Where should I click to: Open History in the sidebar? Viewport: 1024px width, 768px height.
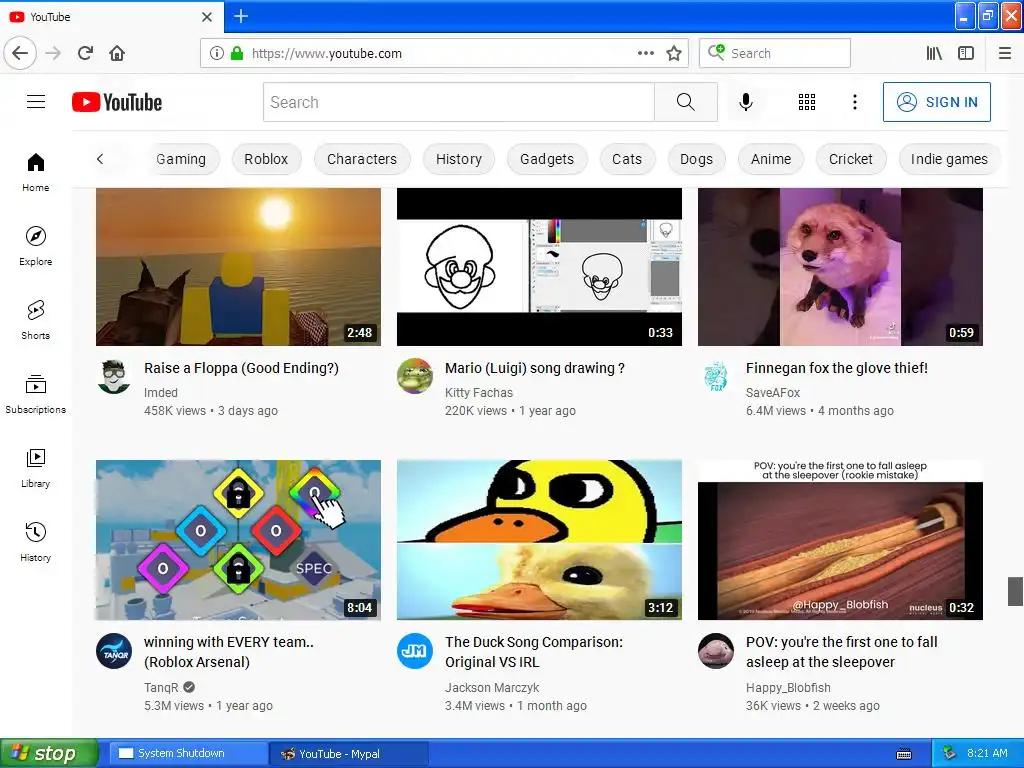35,542
